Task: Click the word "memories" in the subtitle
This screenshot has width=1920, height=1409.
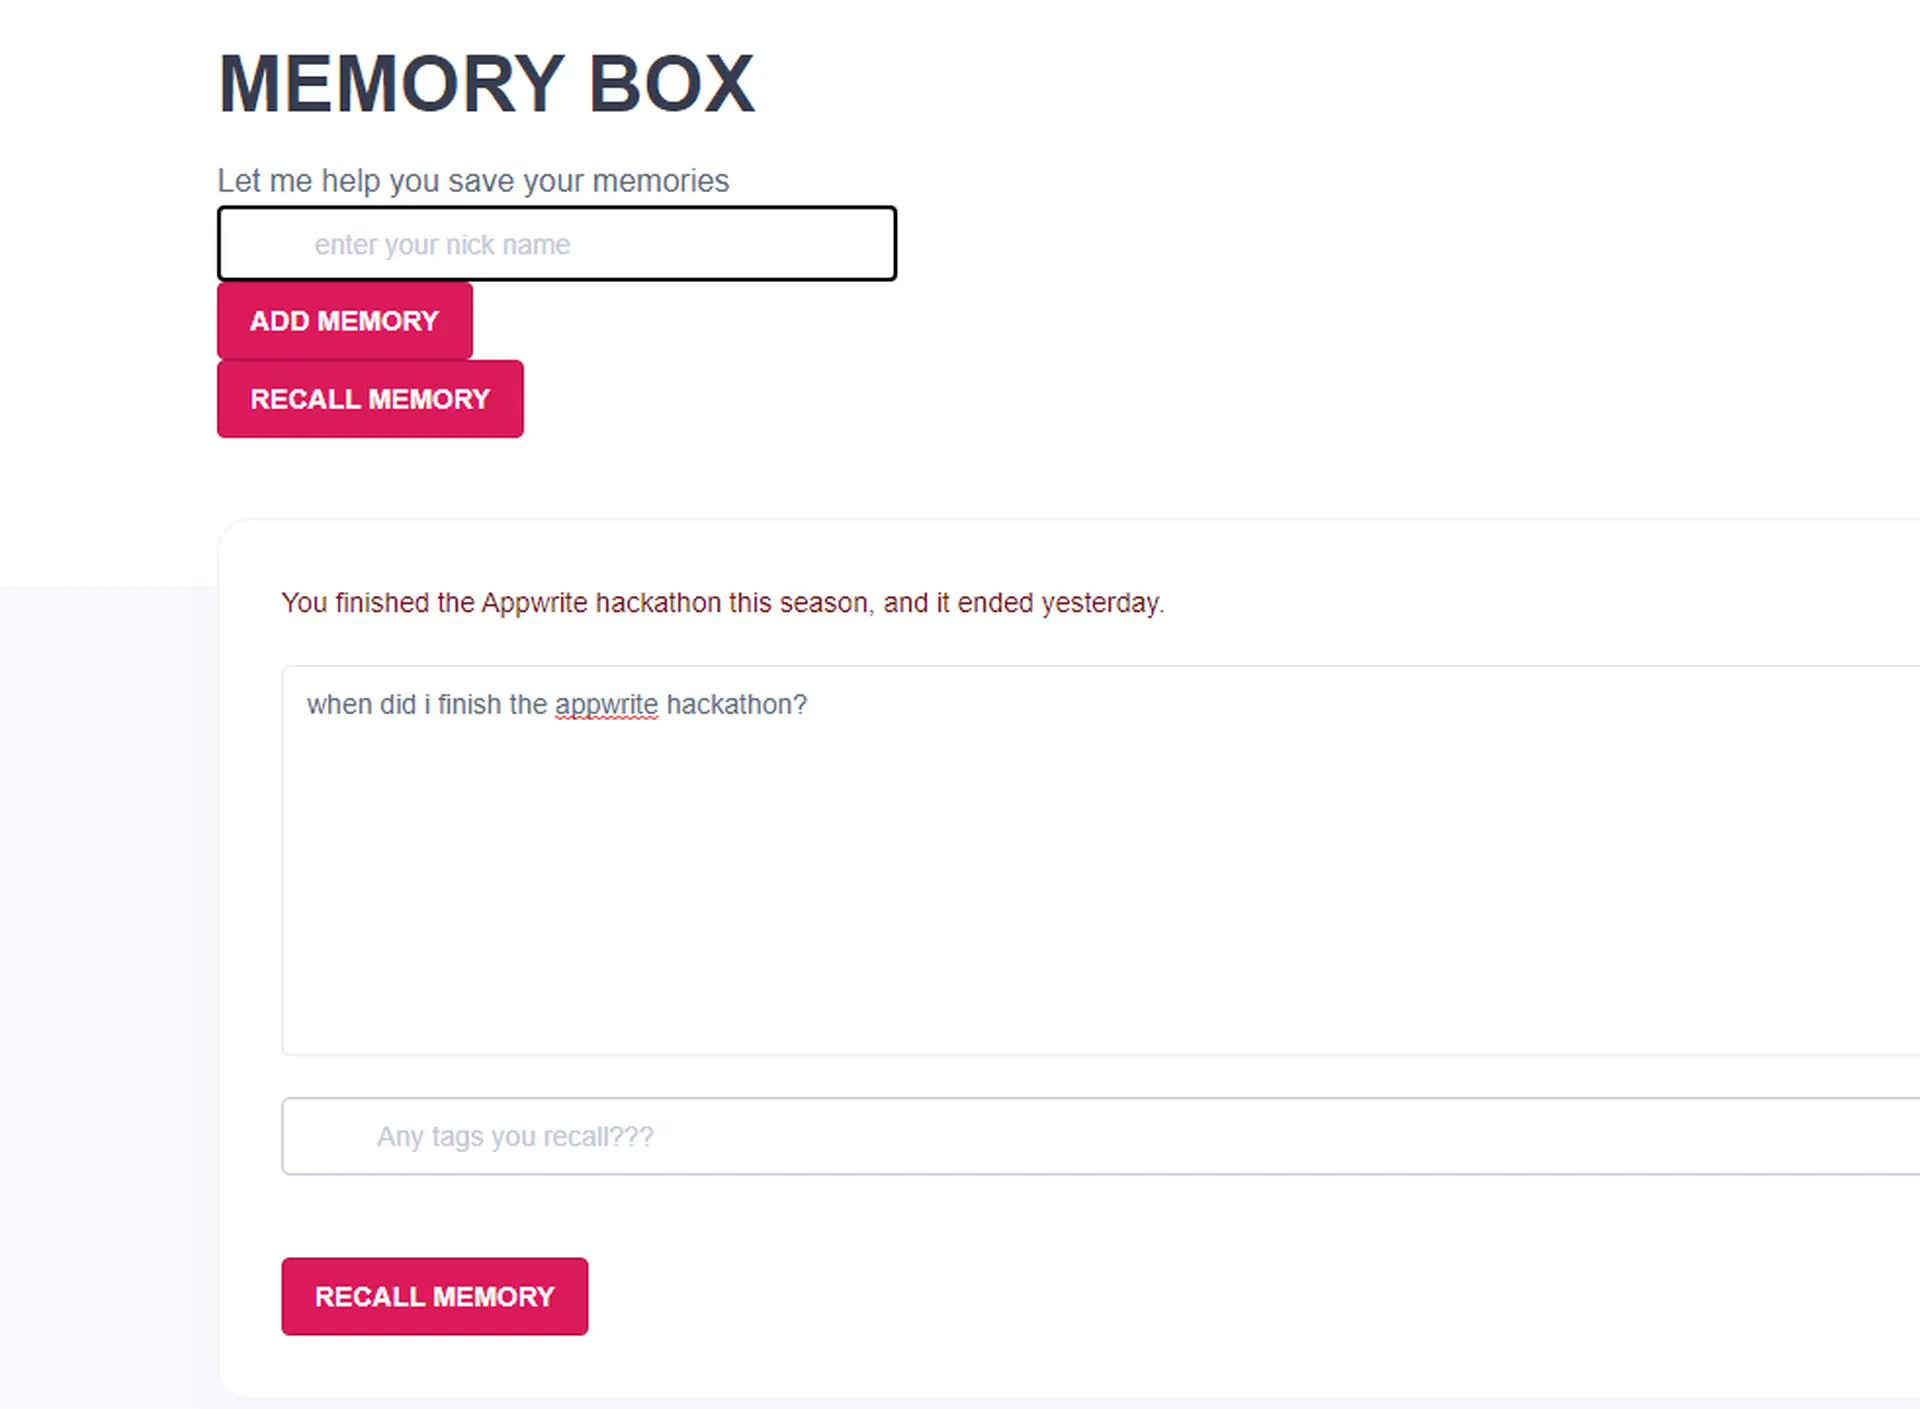Action: pyautogui.click(x=660, y=181)
